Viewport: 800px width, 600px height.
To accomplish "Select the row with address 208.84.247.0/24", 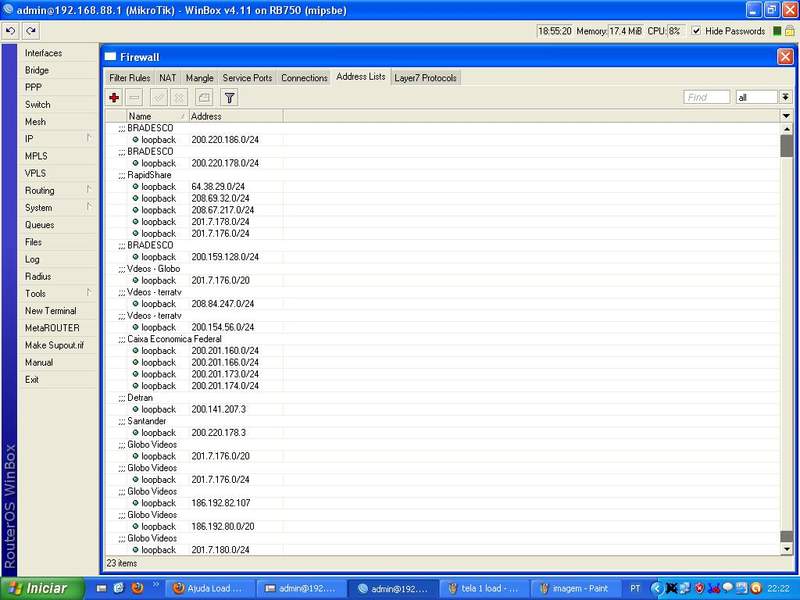I will click(x=443, y=304).
